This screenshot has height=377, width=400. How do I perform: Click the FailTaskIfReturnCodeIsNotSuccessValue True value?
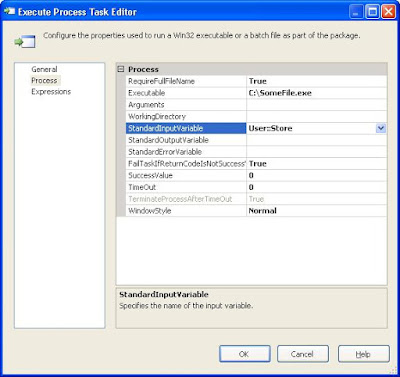point(258,164)
